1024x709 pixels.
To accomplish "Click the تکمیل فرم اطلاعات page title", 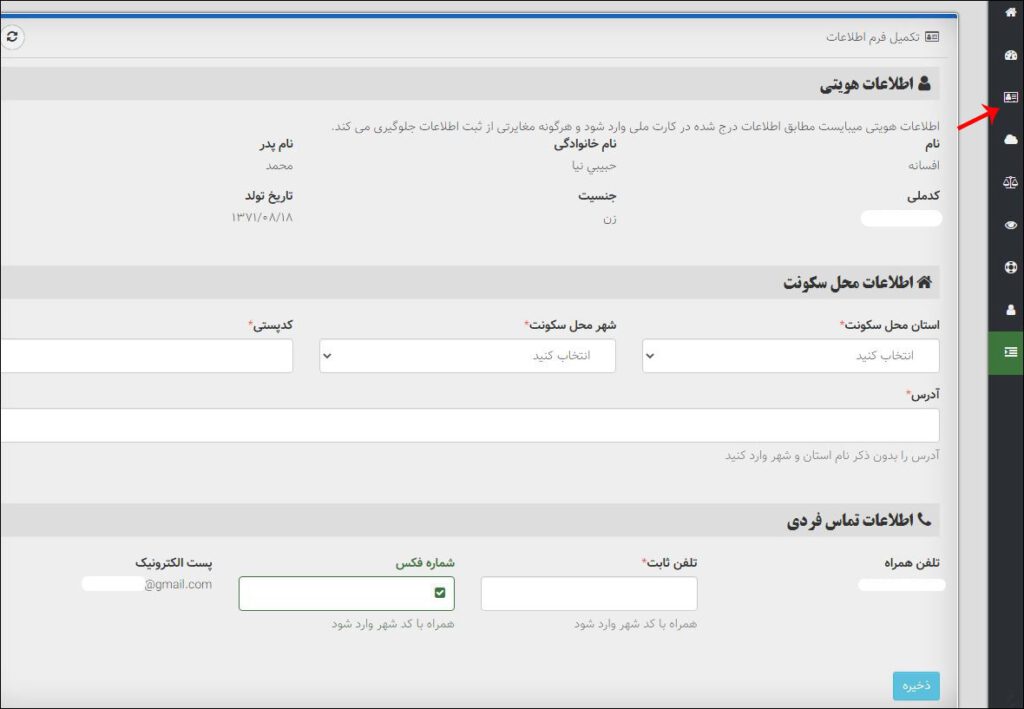I will [x=872, y=37].
